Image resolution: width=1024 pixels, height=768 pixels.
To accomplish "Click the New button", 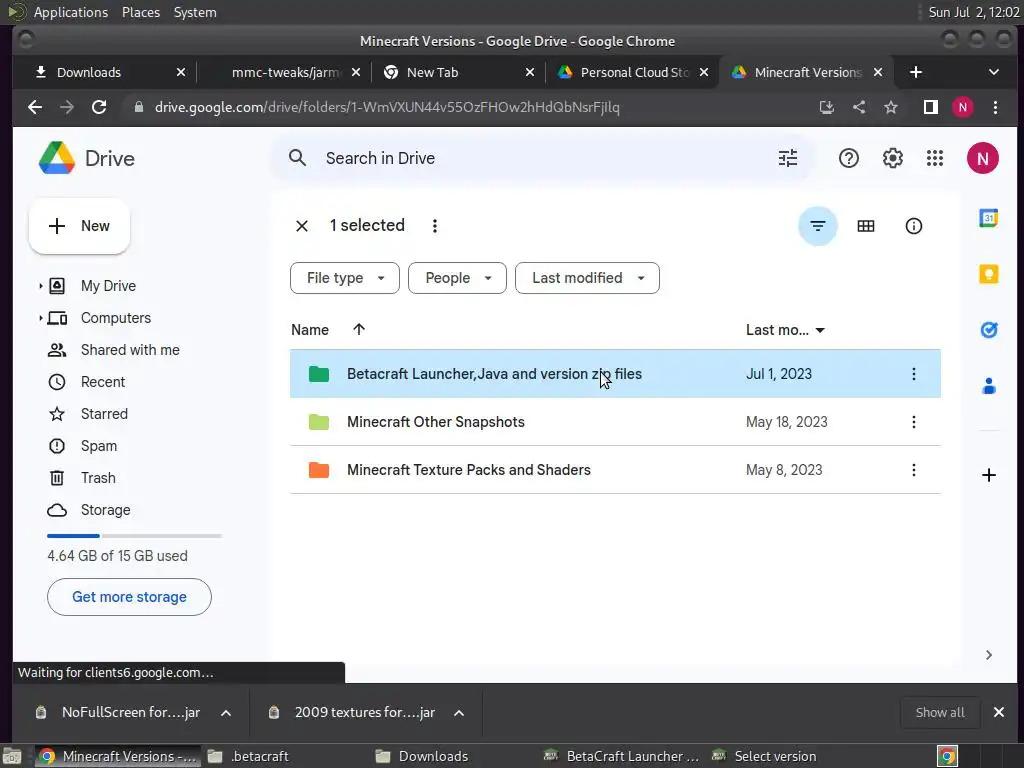I will 79,226.
